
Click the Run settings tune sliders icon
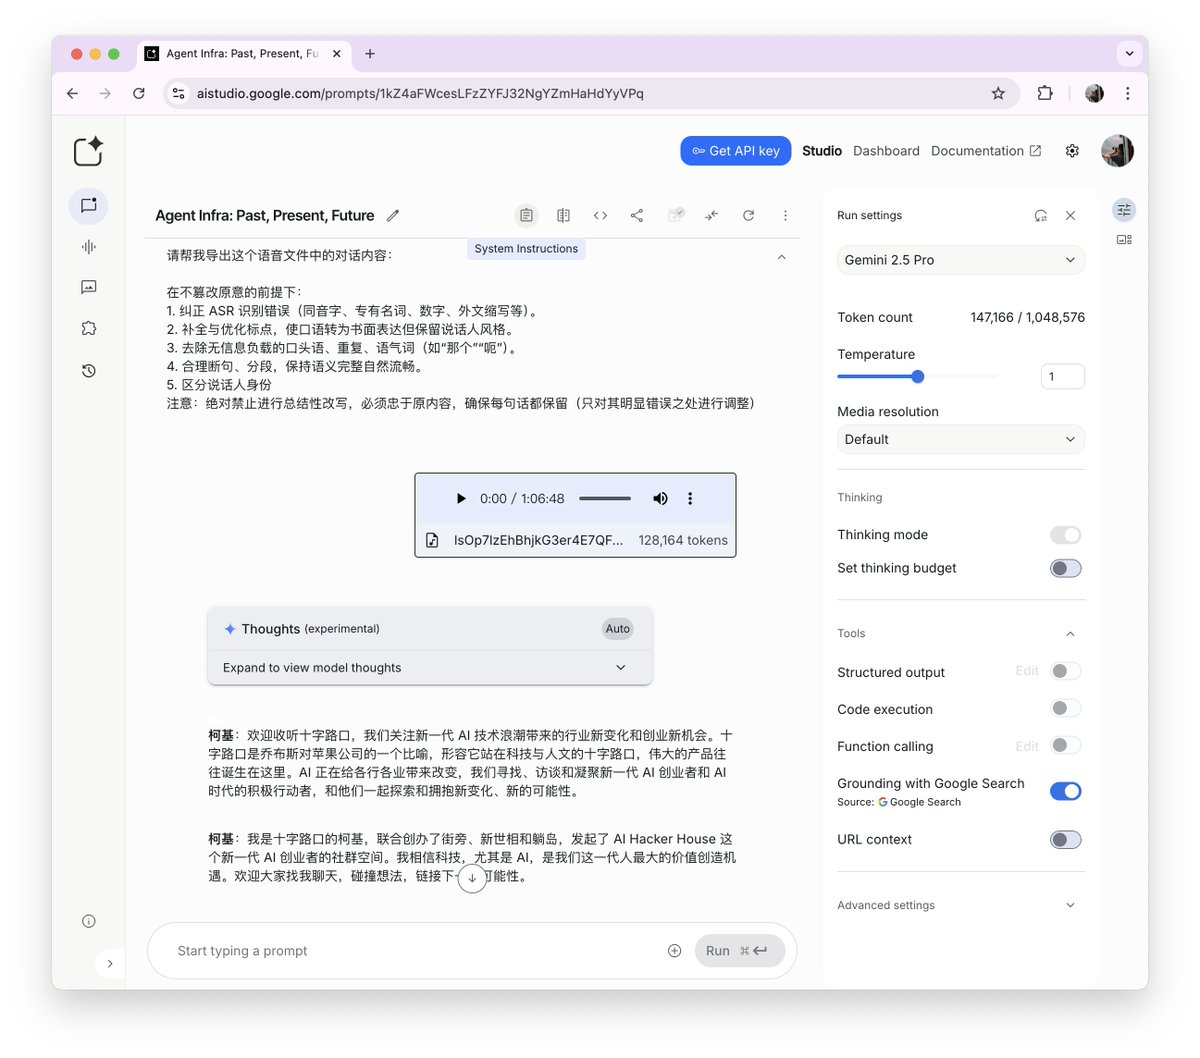[1124, 210]
